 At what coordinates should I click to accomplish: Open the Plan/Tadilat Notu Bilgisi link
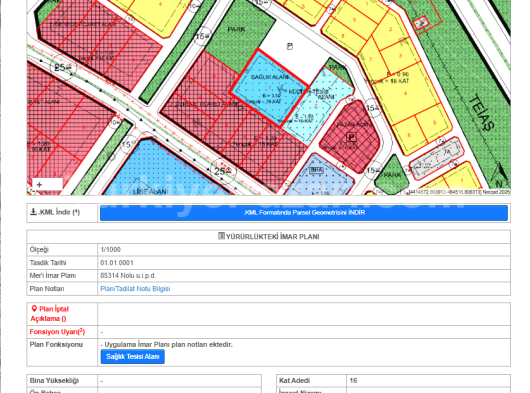[135, 289]
